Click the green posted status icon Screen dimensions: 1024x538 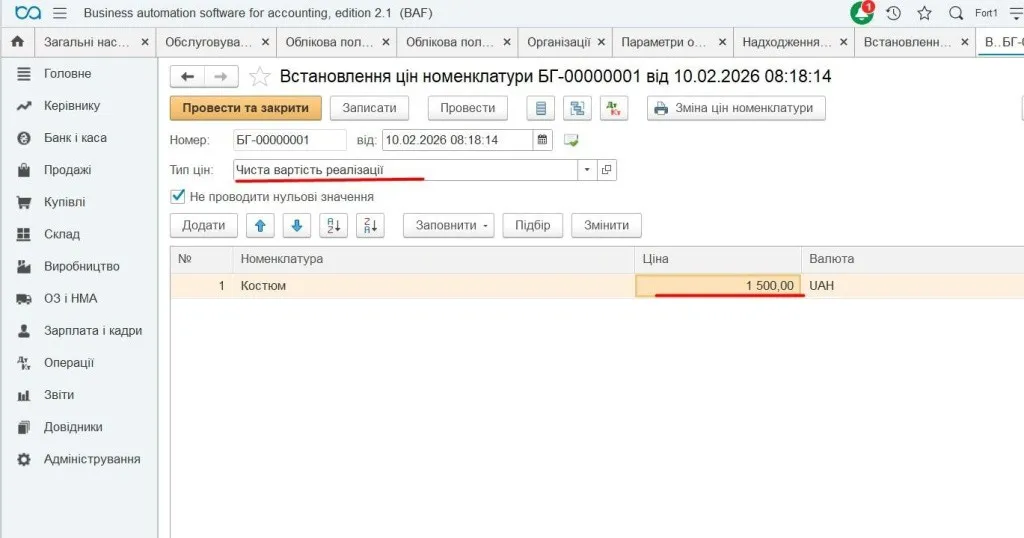[571, 140]
